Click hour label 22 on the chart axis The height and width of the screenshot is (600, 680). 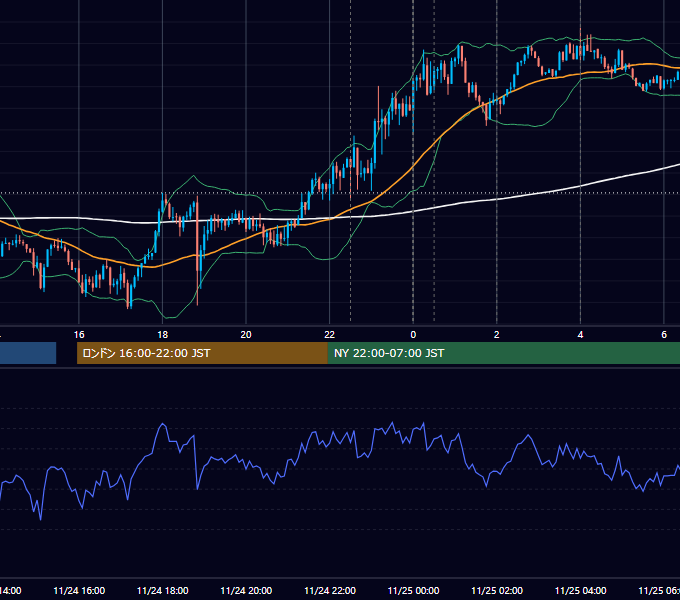click(x=330, y=335)
